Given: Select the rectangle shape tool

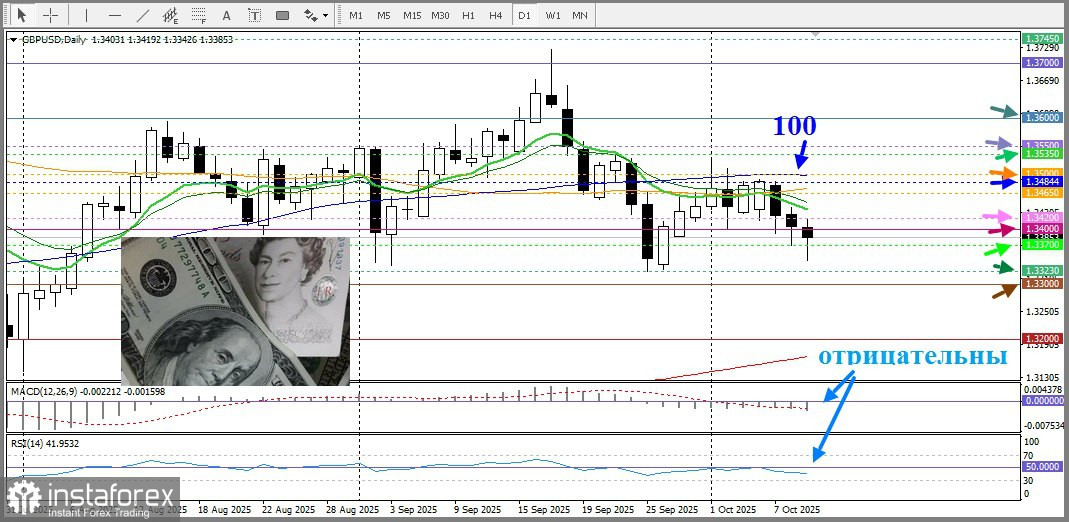Looking at the screenshot, I should (x=282, y=14).
